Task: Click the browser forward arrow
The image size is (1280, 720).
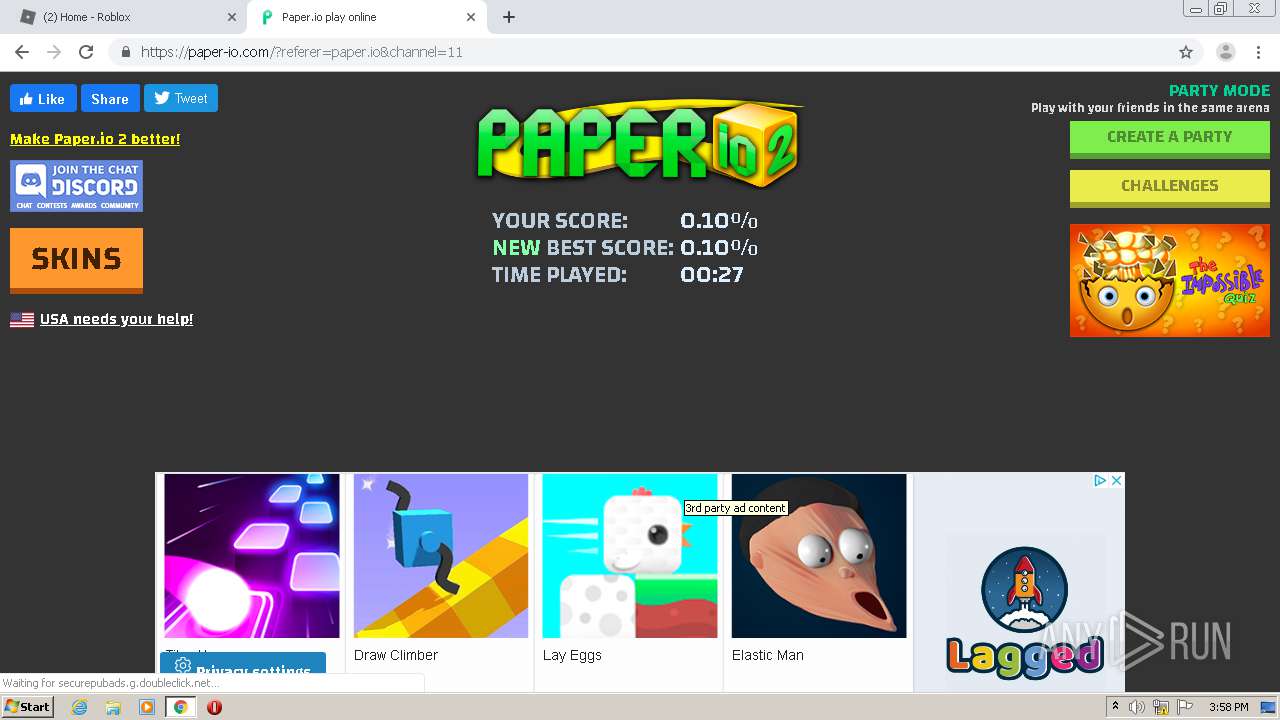Action: click(54, 52)
